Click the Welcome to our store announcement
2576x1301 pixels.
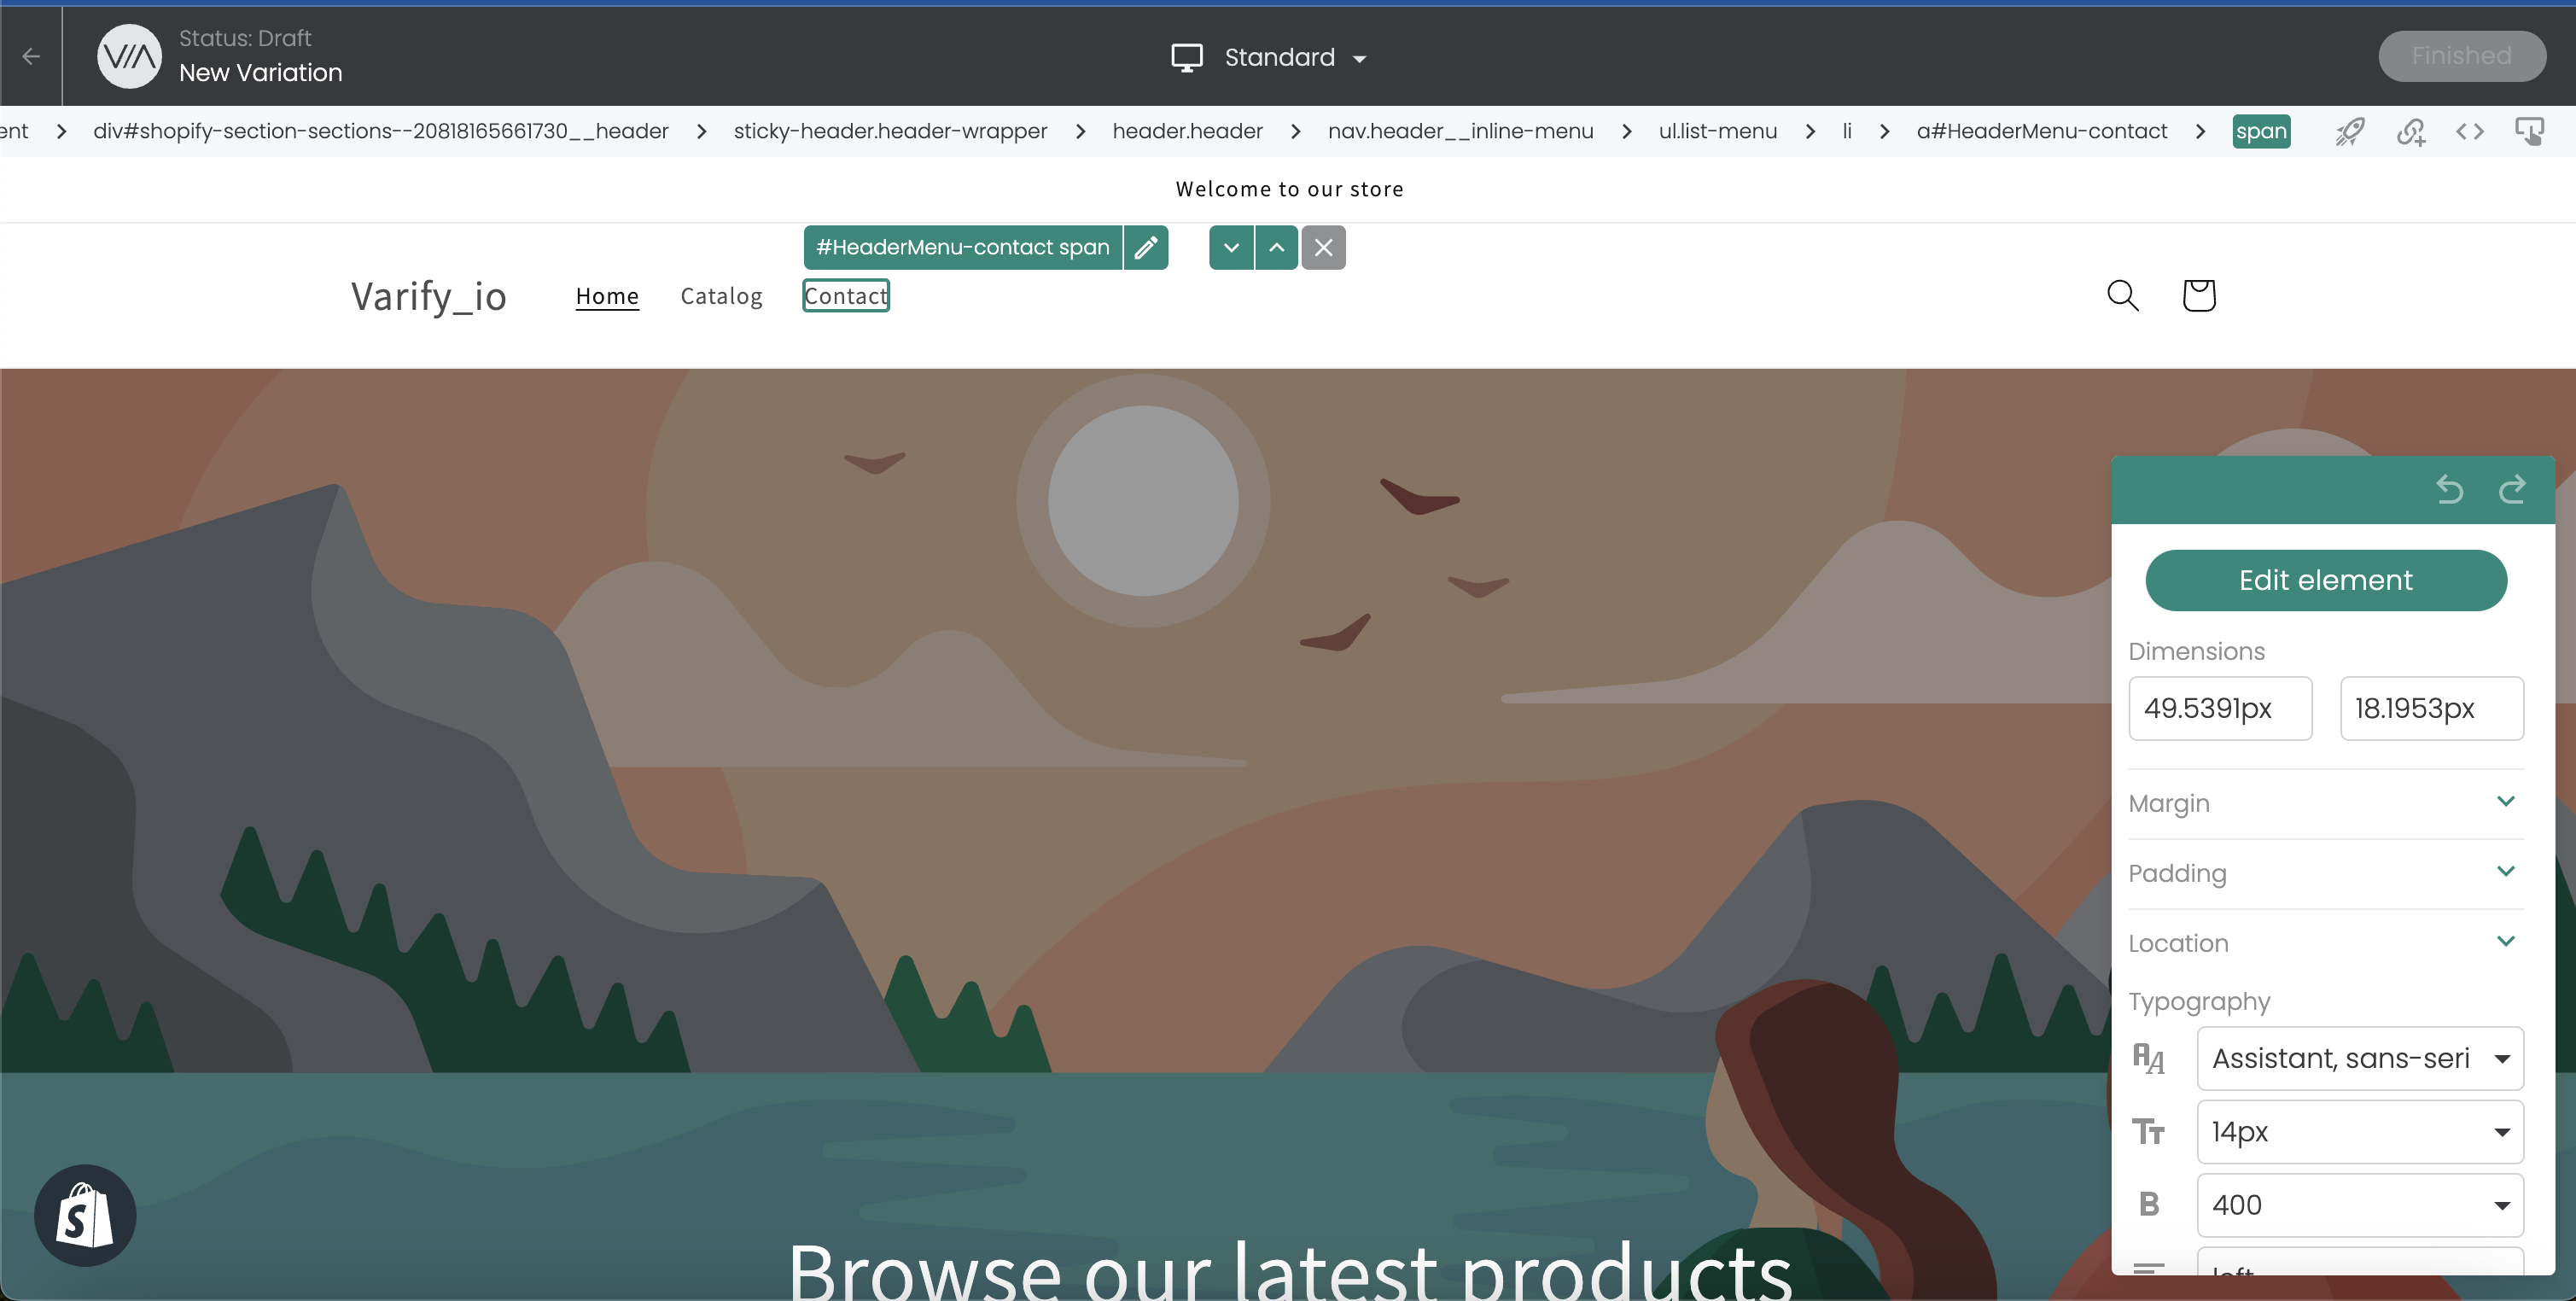(1289, 189)
